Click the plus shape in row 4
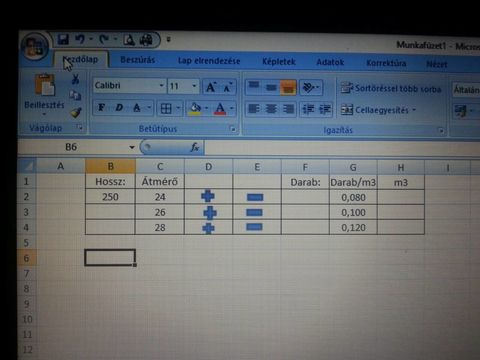 pyautogui.click(x=208, y=228)
